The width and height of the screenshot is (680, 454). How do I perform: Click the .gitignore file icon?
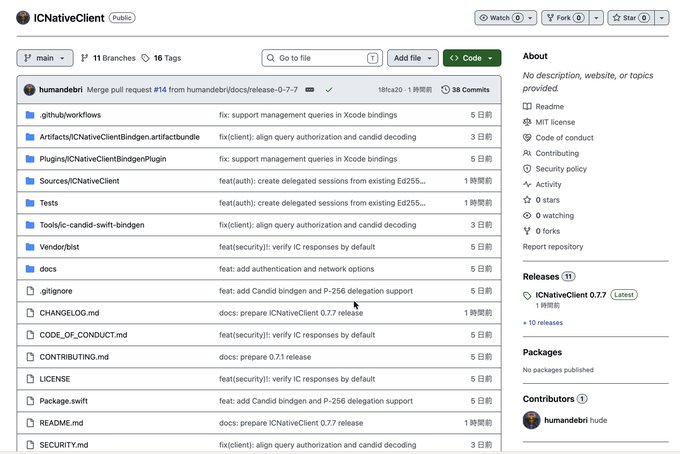click(x=30, y=291)
